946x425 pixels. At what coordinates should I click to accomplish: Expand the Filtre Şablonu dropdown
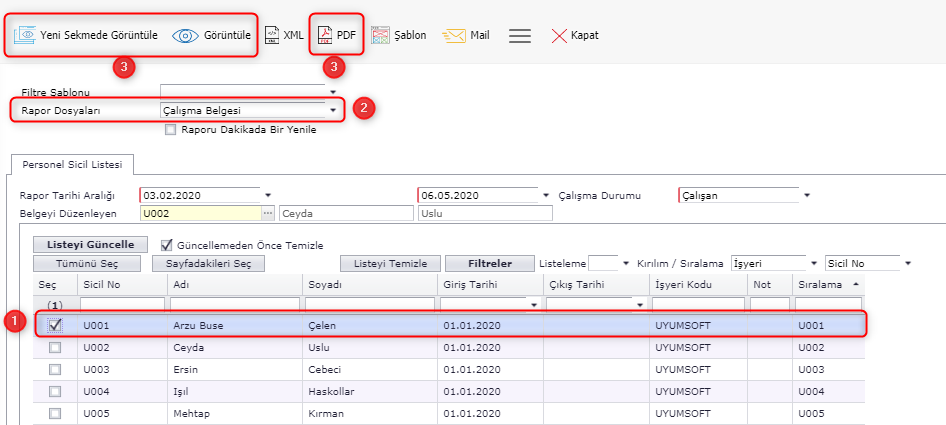(332, 92)
